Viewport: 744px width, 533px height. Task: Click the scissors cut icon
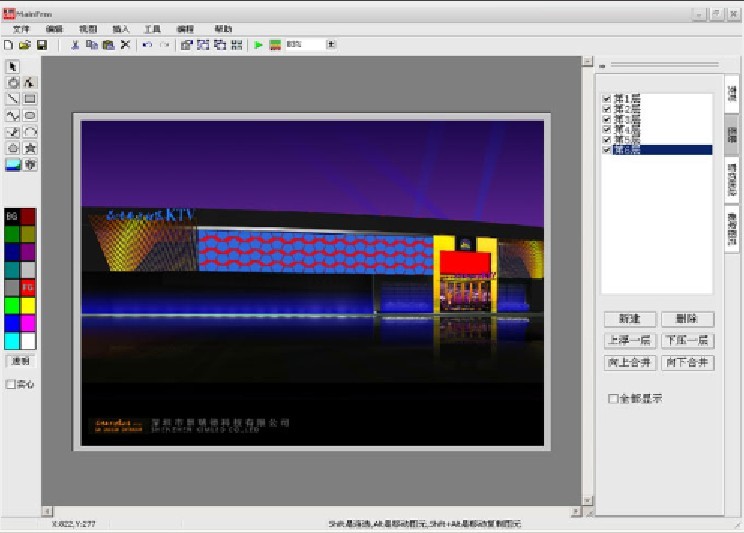click(x=75, y=45)
